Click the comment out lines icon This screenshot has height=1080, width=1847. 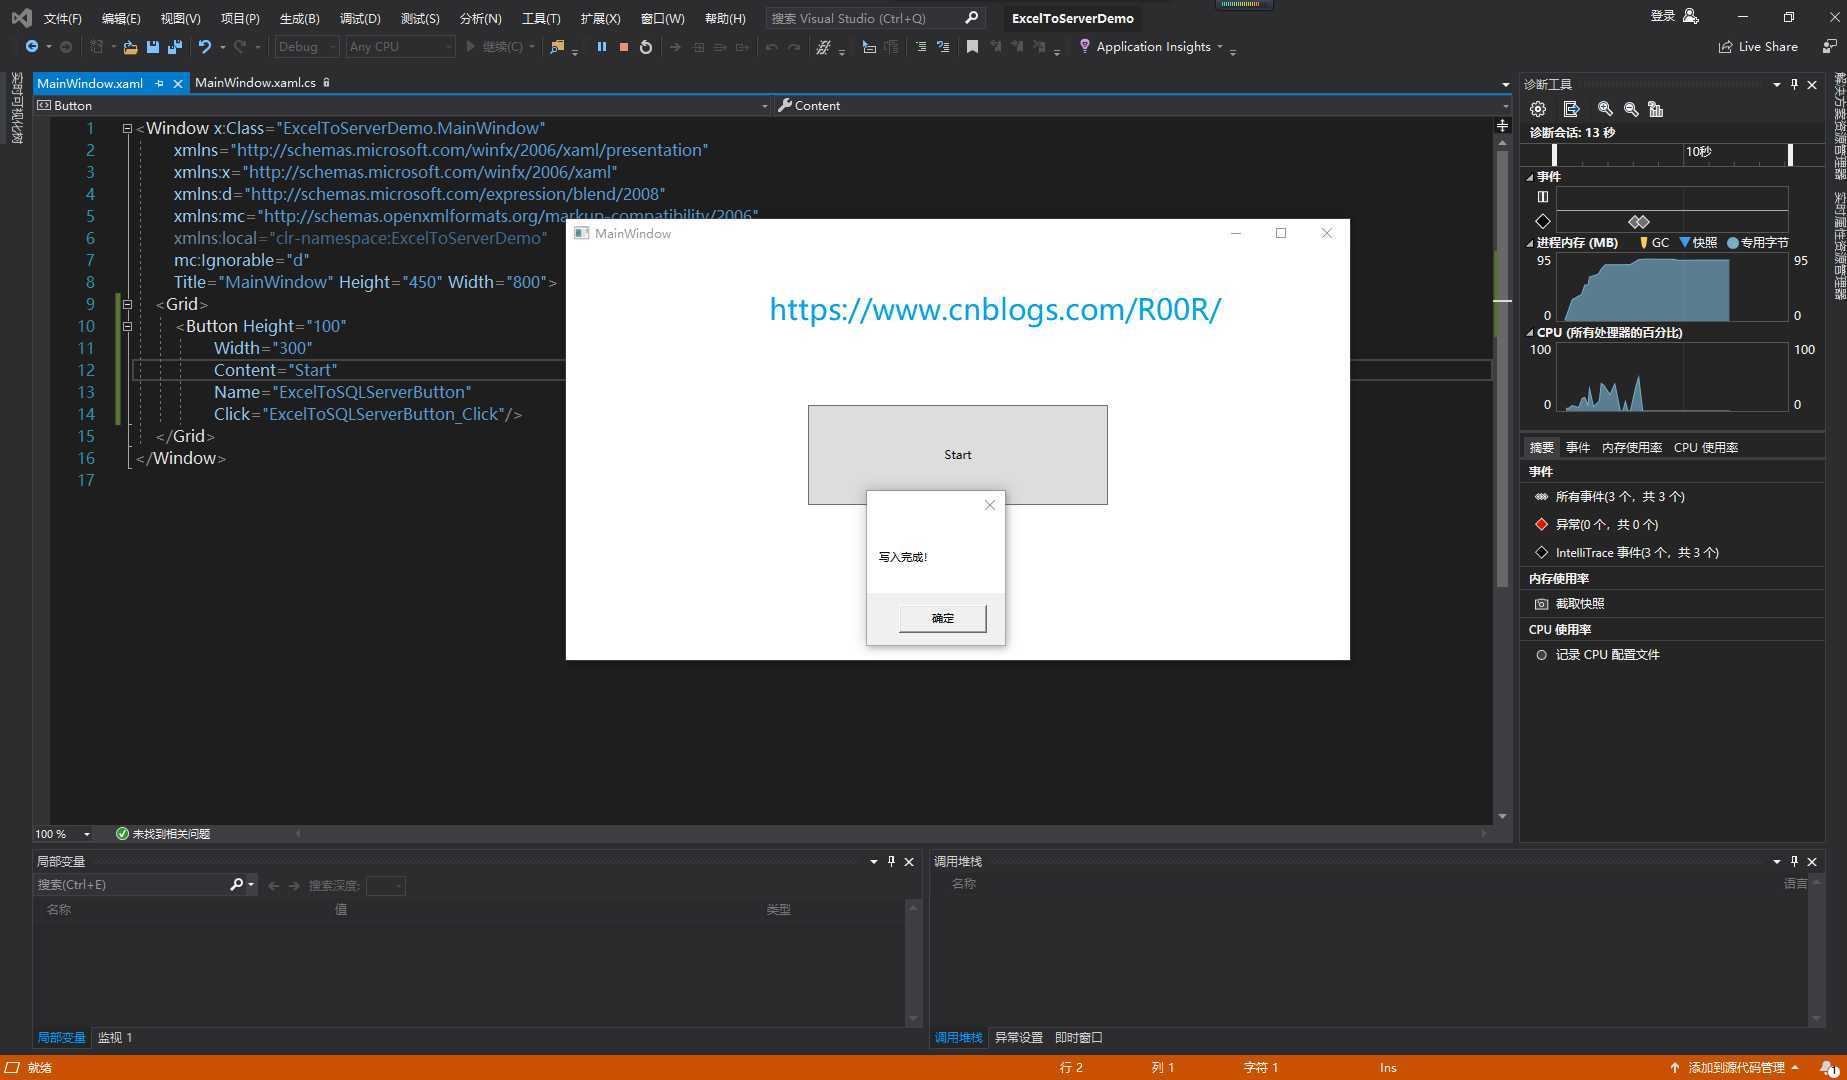921,47
